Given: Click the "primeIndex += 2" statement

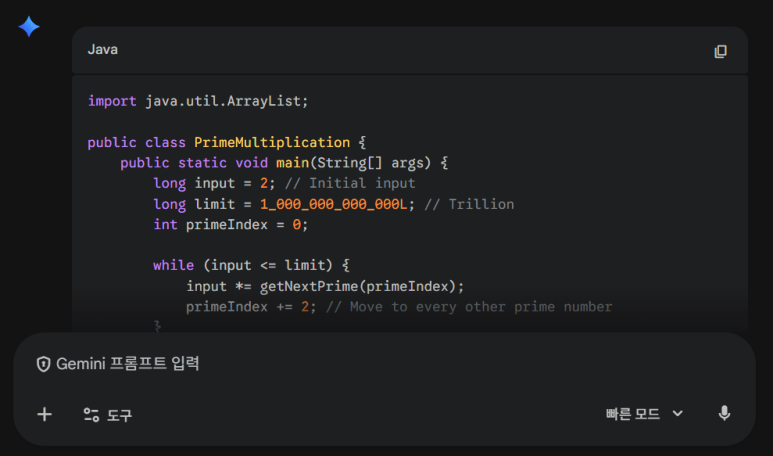Looking at the screenshot, I should (x=250, y=306).
